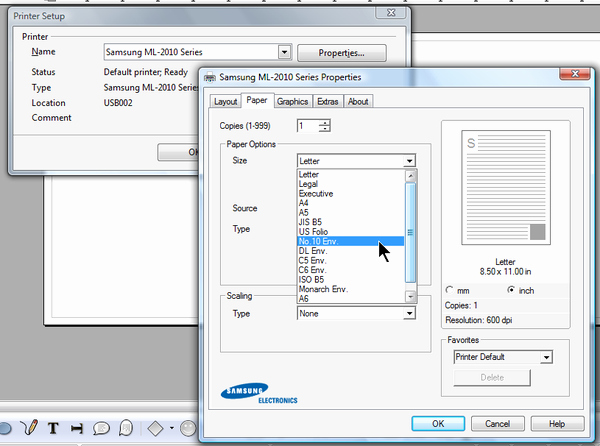Click OK in Samsung Properties dialog
Viewport: 600px width, 446px height.
[x=438, y=424]
